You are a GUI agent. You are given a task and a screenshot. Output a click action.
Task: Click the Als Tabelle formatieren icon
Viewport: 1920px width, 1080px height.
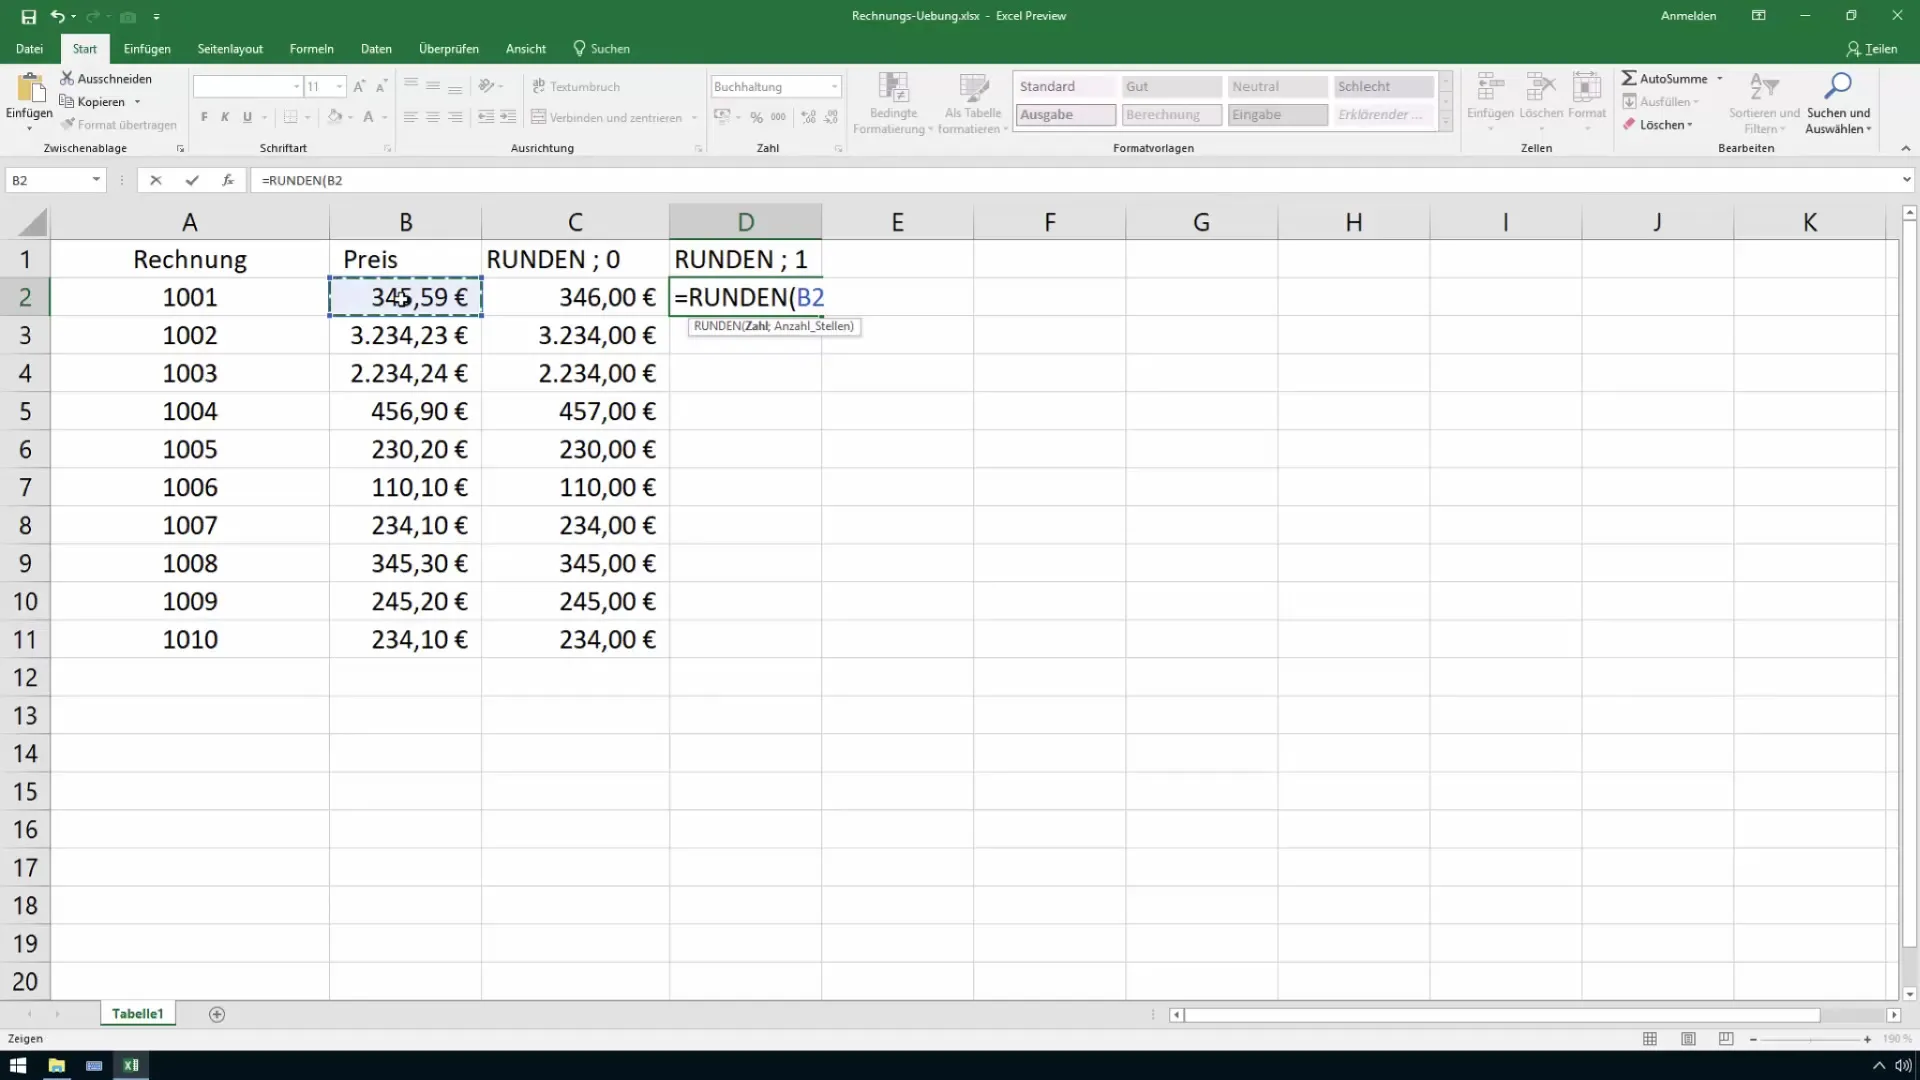click(973, 88)
